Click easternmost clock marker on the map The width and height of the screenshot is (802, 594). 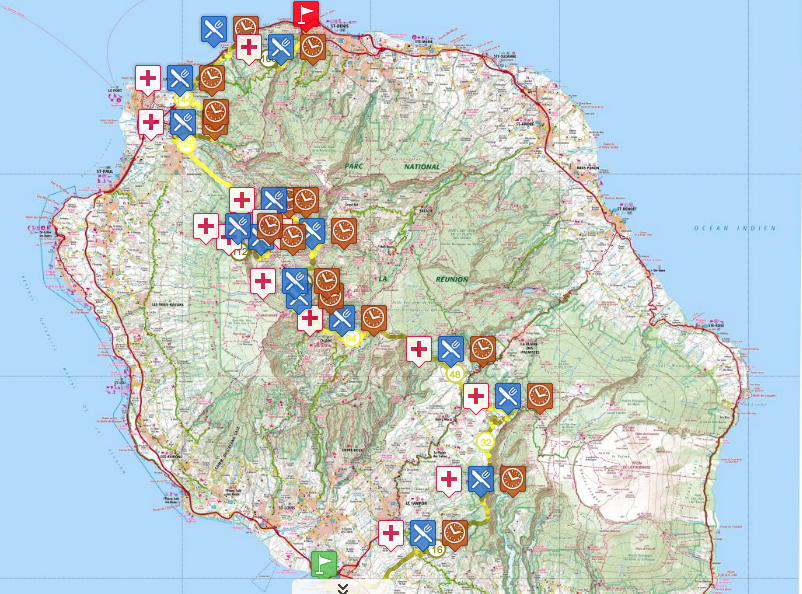(x=540, y=396)
